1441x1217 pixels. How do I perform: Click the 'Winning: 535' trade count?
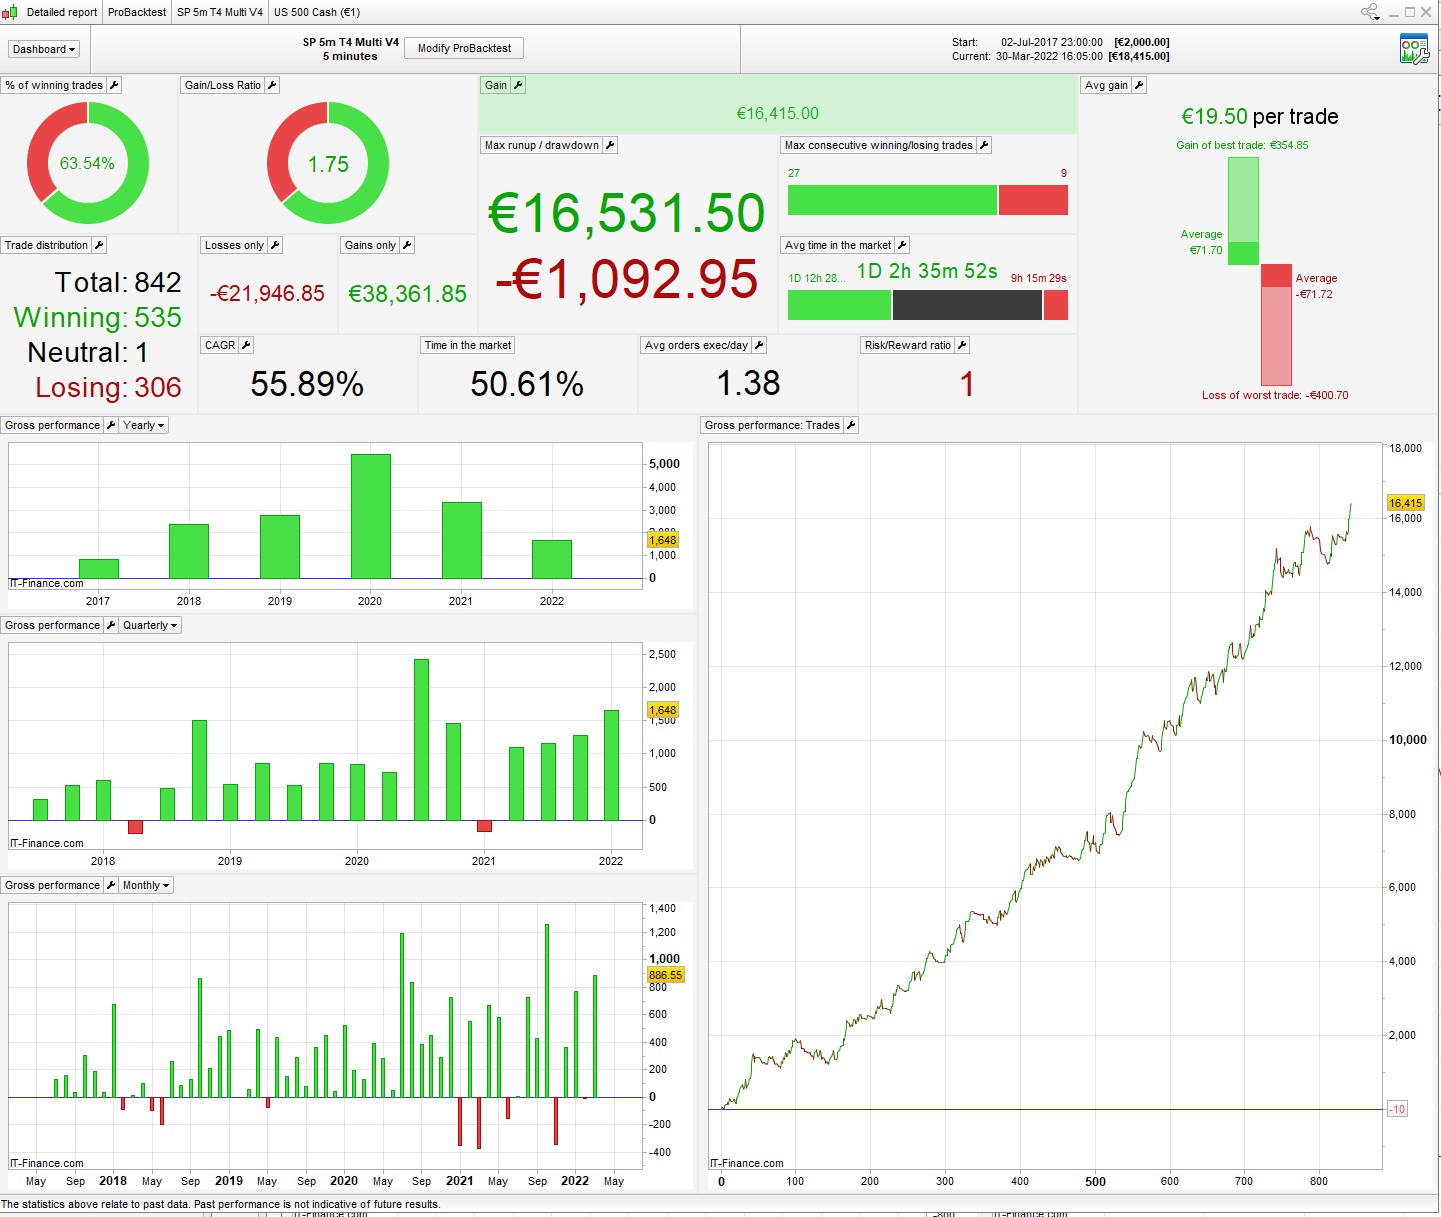coord(98,318)
